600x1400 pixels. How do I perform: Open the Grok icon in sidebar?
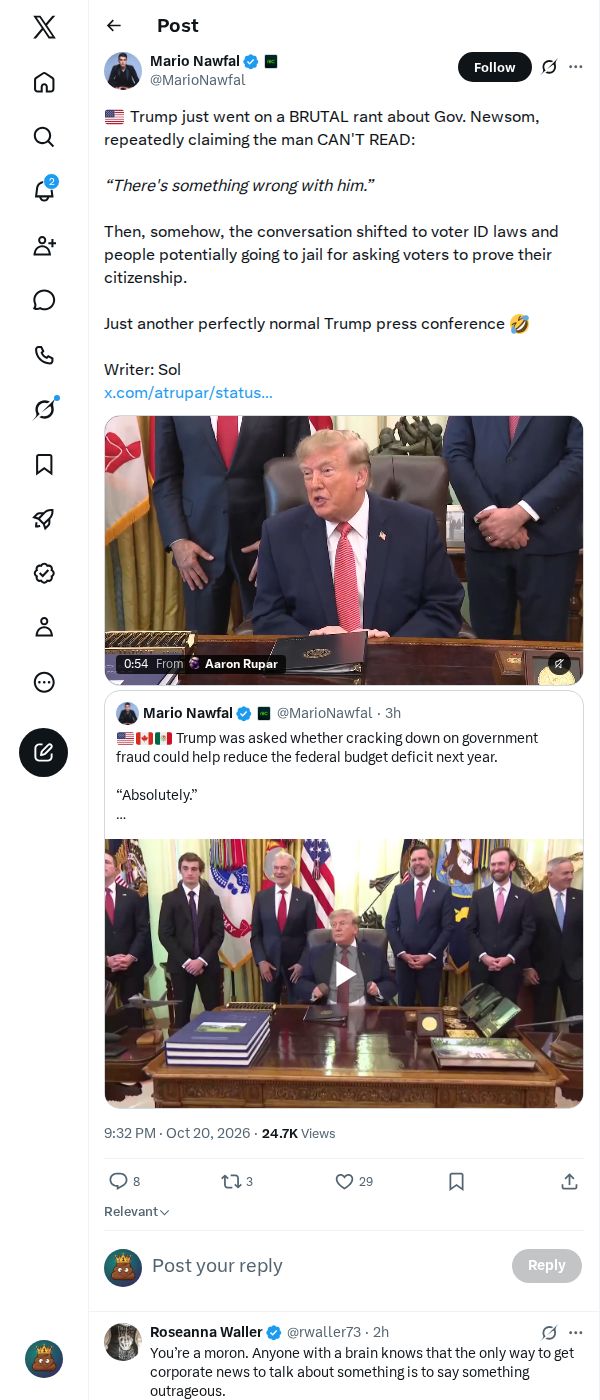coord(44,409)
